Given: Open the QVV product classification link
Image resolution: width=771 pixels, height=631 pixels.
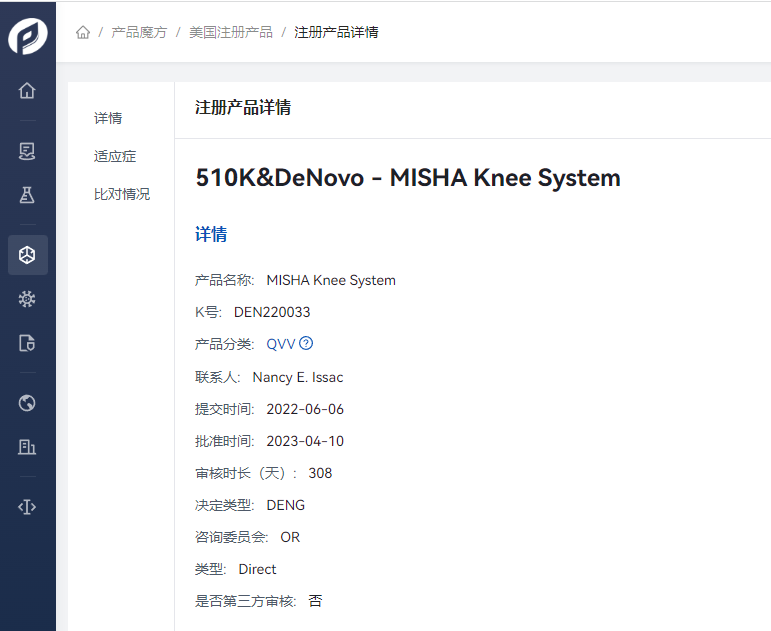Looking at the screenshot, I should (x=281, y=344).
